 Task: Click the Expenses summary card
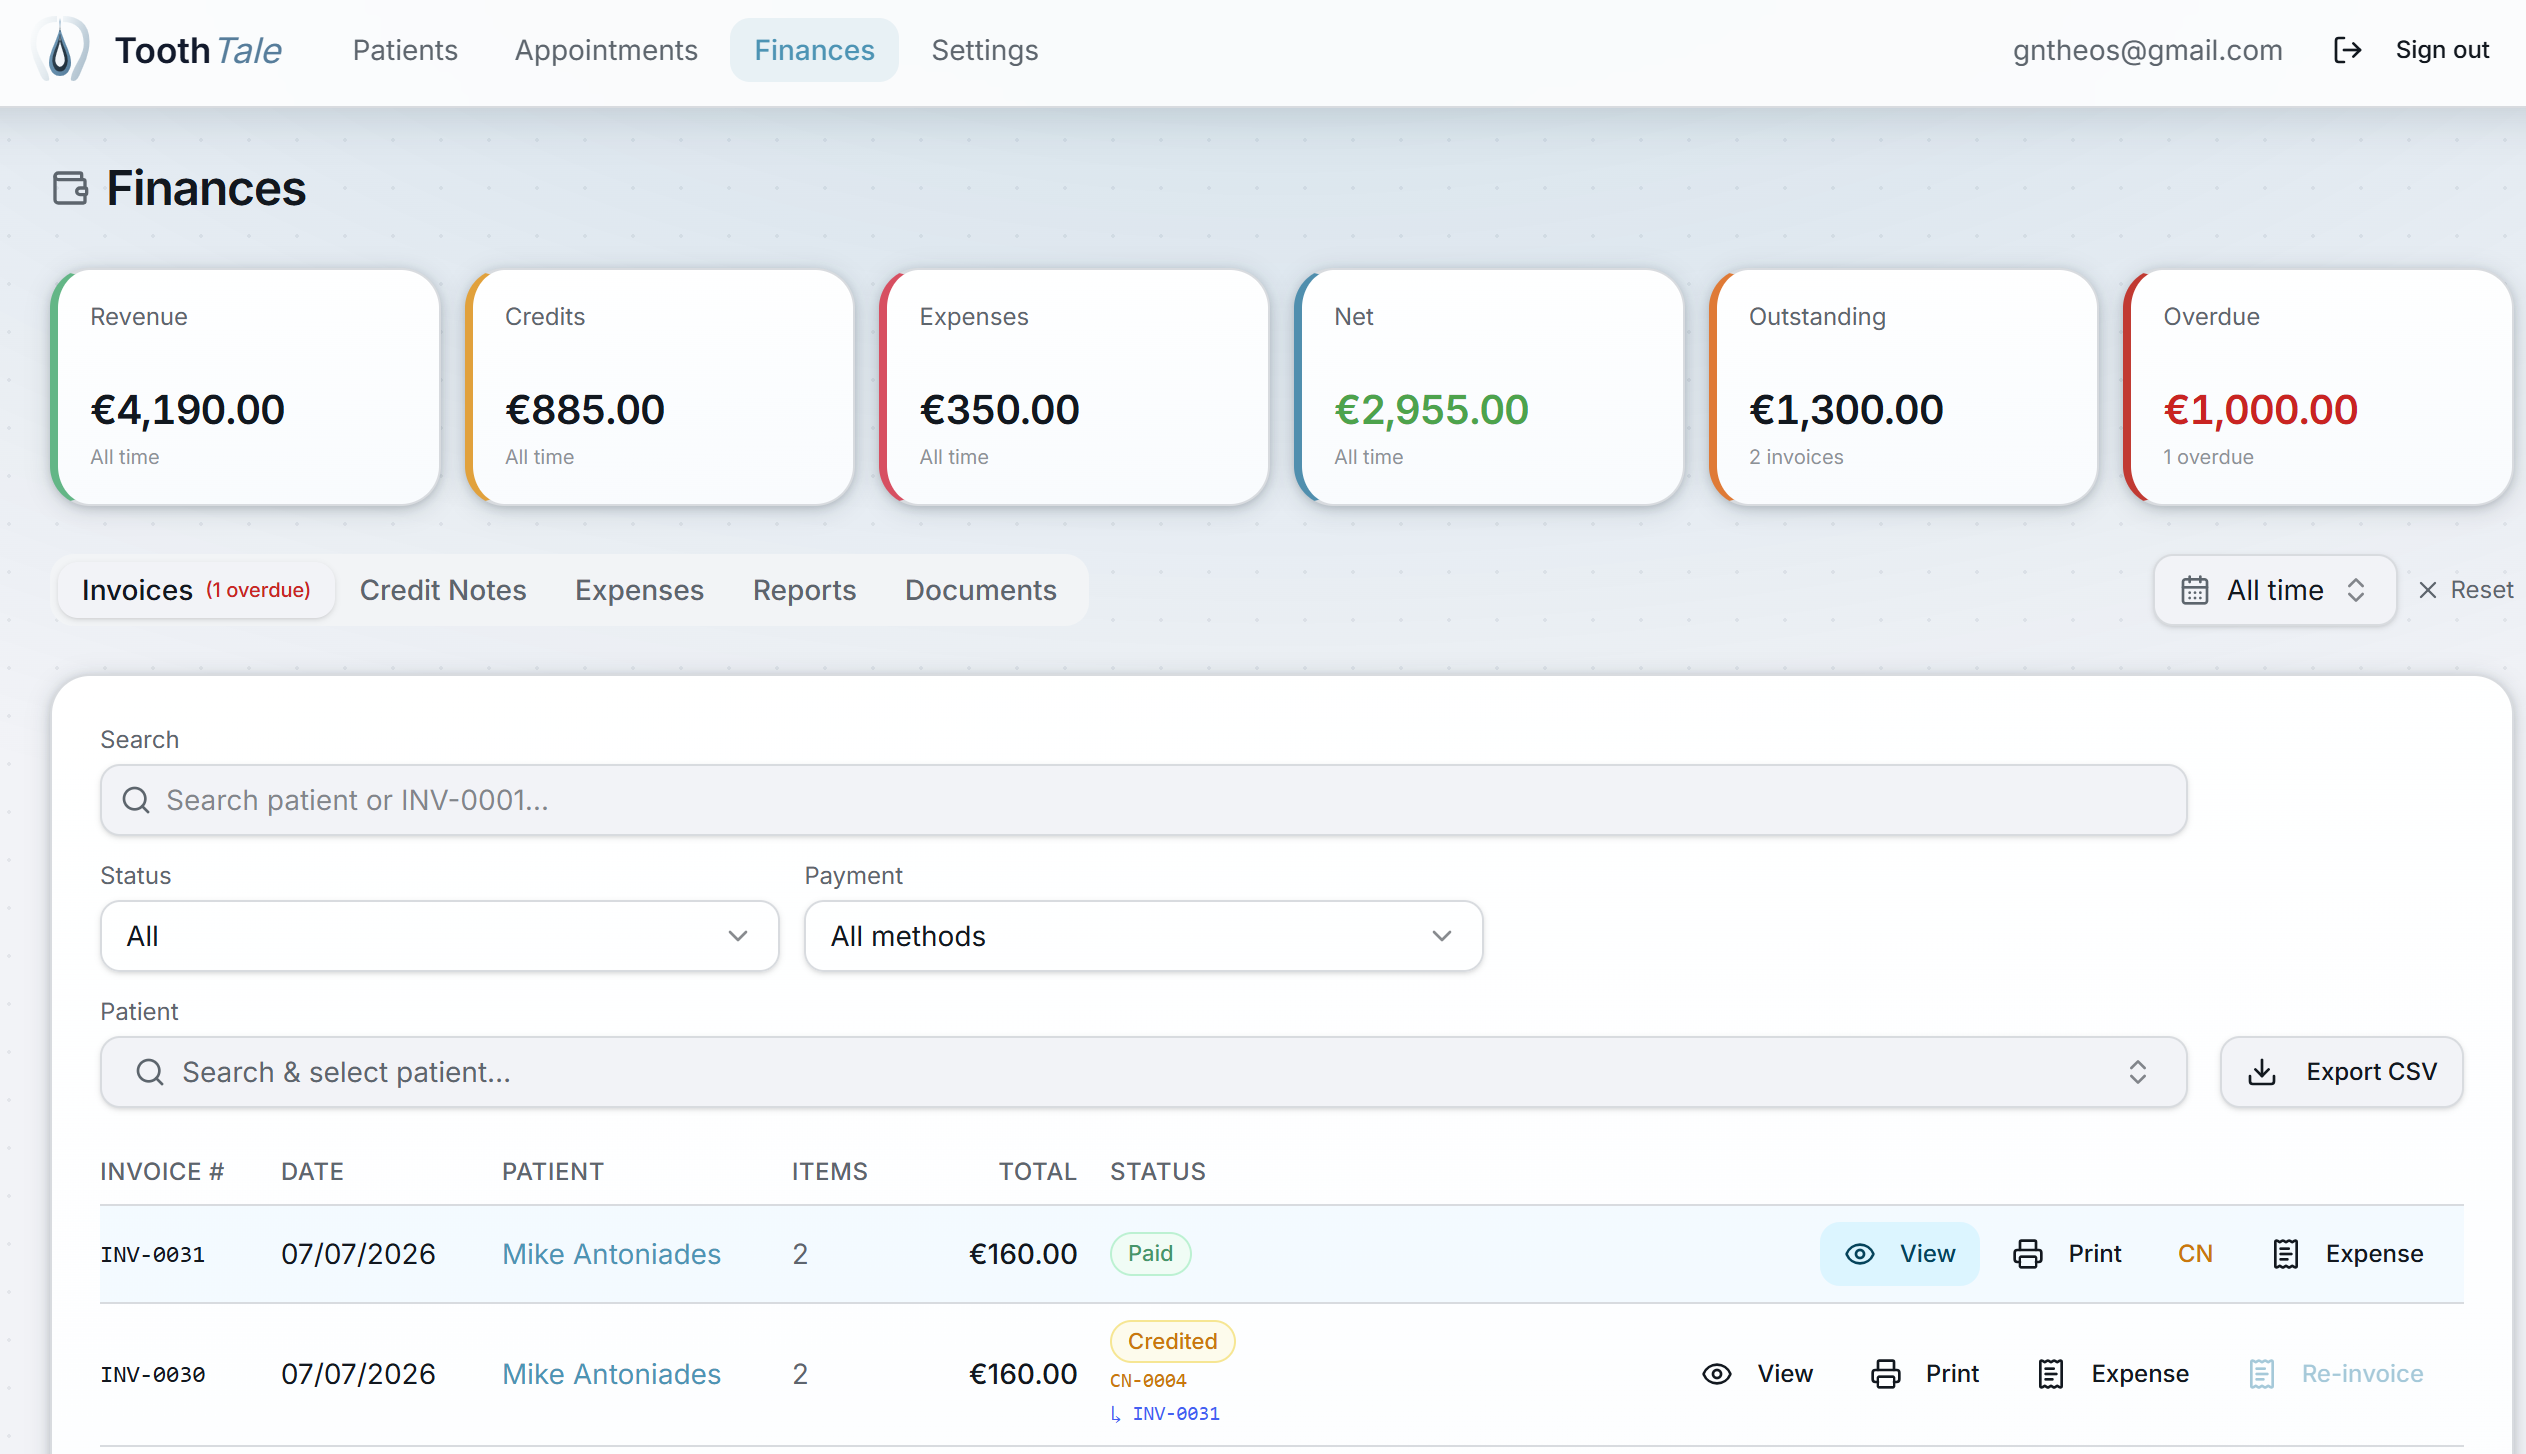pos(1075,387)
